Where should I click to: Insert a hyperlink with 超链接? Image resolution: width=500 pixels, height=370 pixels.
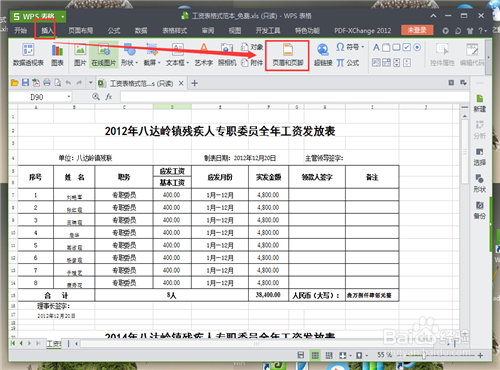[x=323, y=55]
